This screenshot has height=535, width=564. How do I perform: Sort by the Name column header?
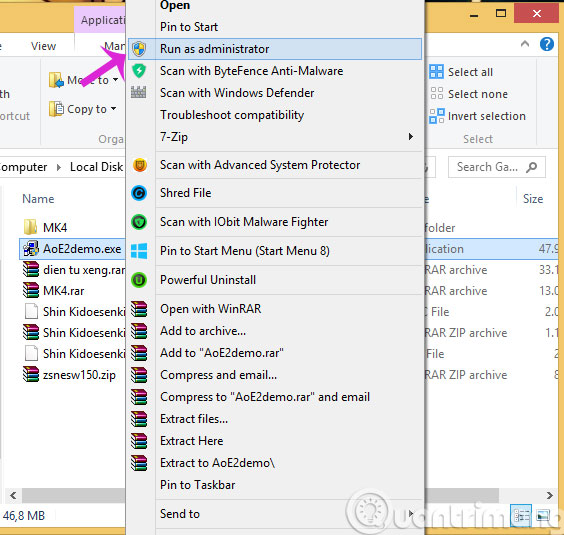tap(38, 199)
